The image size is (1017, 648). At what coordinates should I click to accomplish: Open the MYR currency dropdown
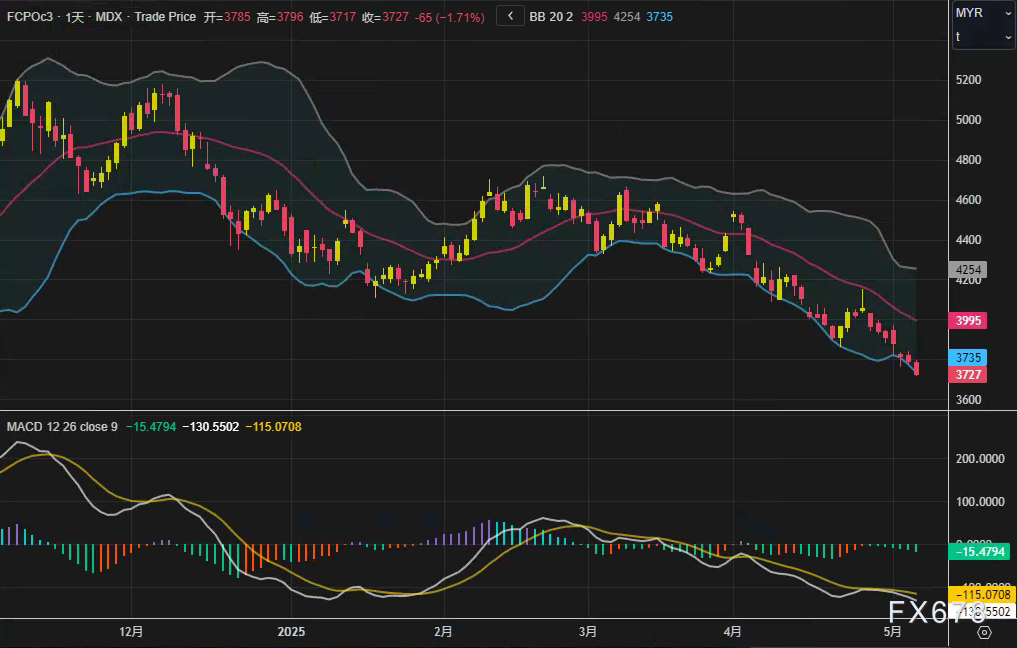coord(982,13)
